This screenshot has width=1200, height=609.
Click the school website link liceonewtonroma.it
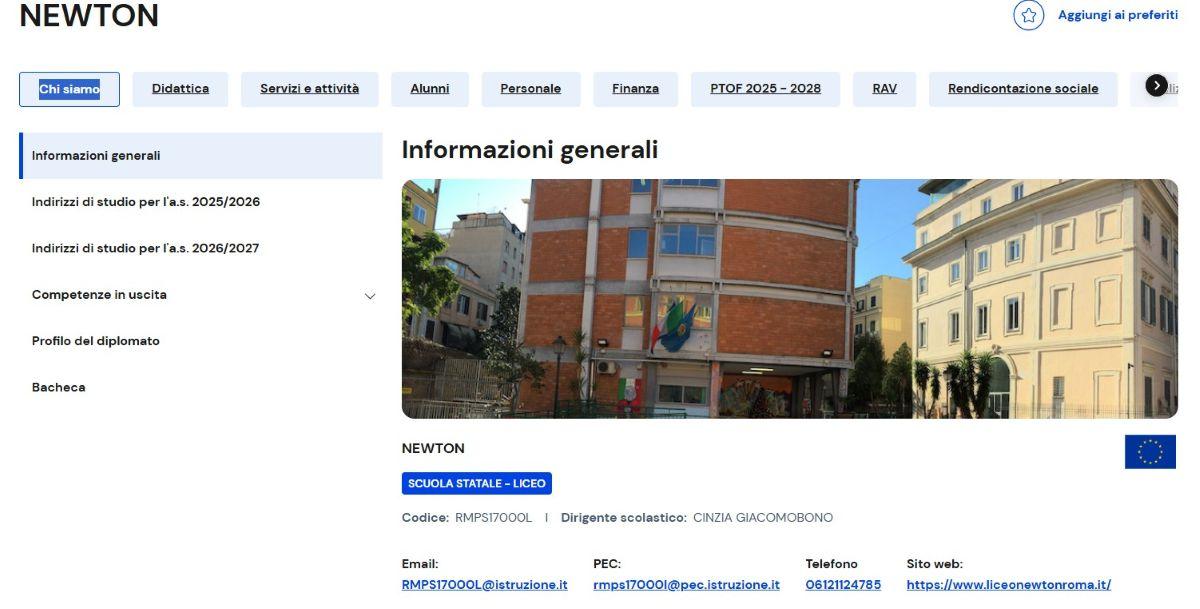pos(1008,584)
